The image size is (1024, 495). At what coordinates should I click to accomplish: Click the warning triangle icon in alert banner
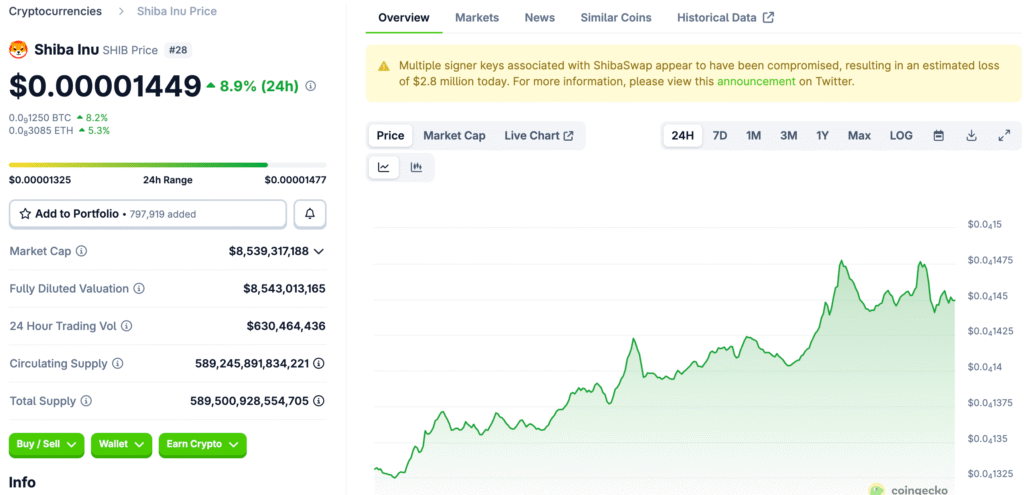click(x=384, y=66)
